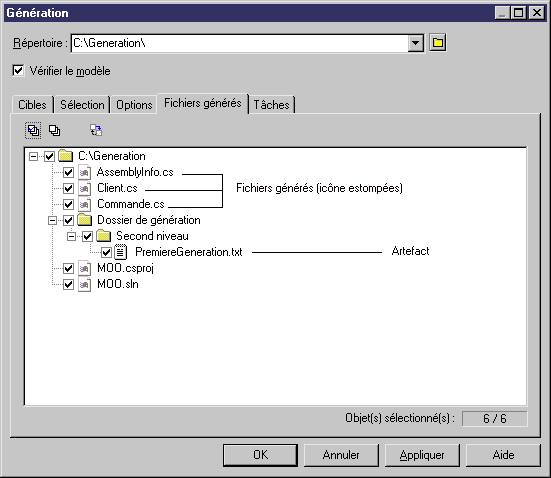Click the use graphical selection toolbar icon

click(96, 130)
